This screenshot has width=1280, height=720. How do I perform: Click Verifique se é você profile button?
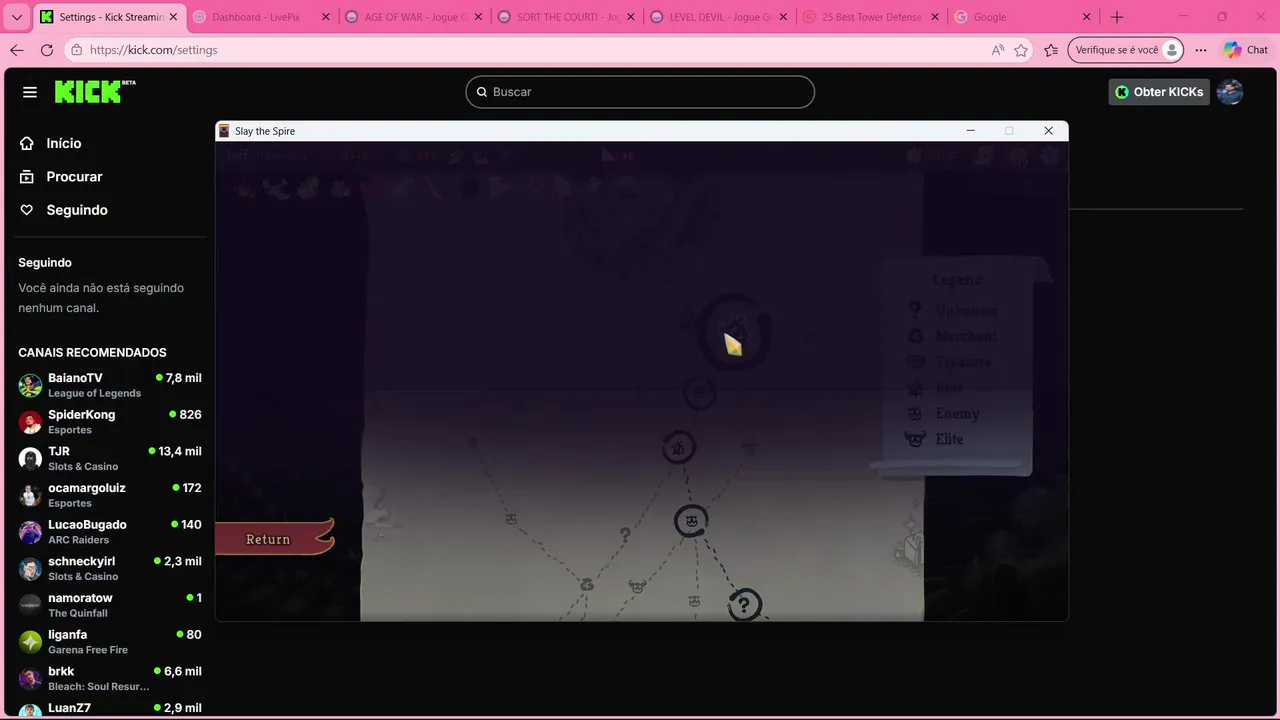click(x=1125, y=50)
